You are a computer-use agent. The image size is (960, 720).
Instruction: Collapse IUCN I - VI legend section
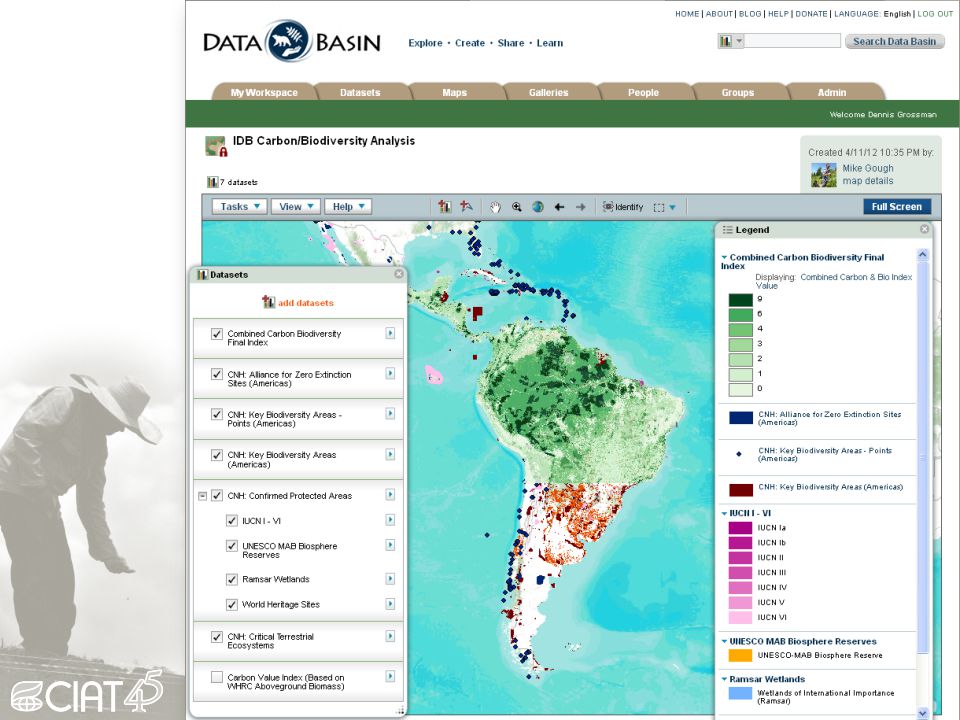coord(724,514)
